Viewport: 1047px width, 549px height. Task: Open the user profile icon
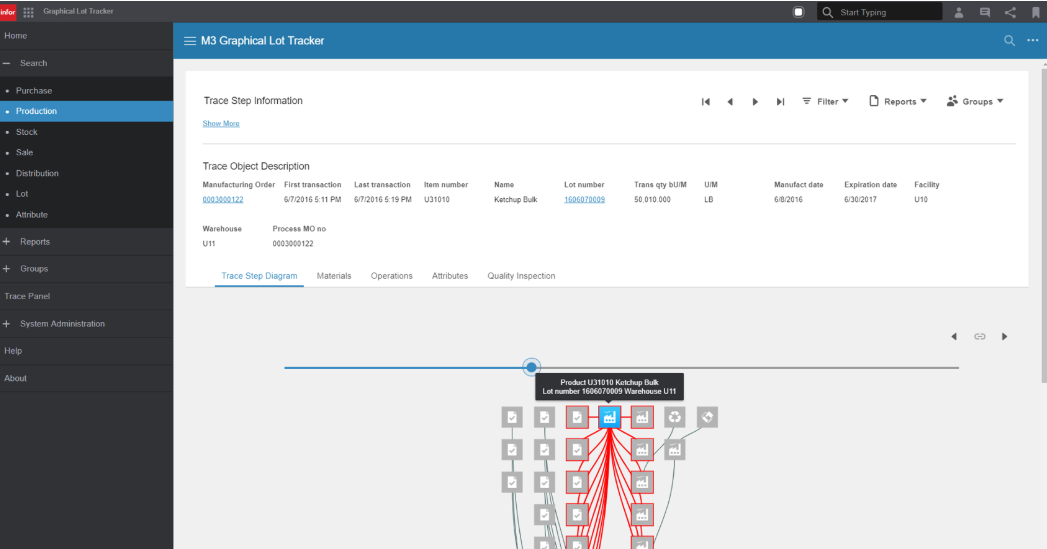click(x=959, y=12)
